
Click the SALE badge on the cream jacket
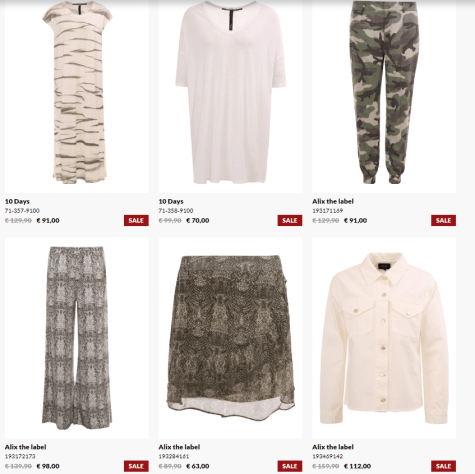443,466
